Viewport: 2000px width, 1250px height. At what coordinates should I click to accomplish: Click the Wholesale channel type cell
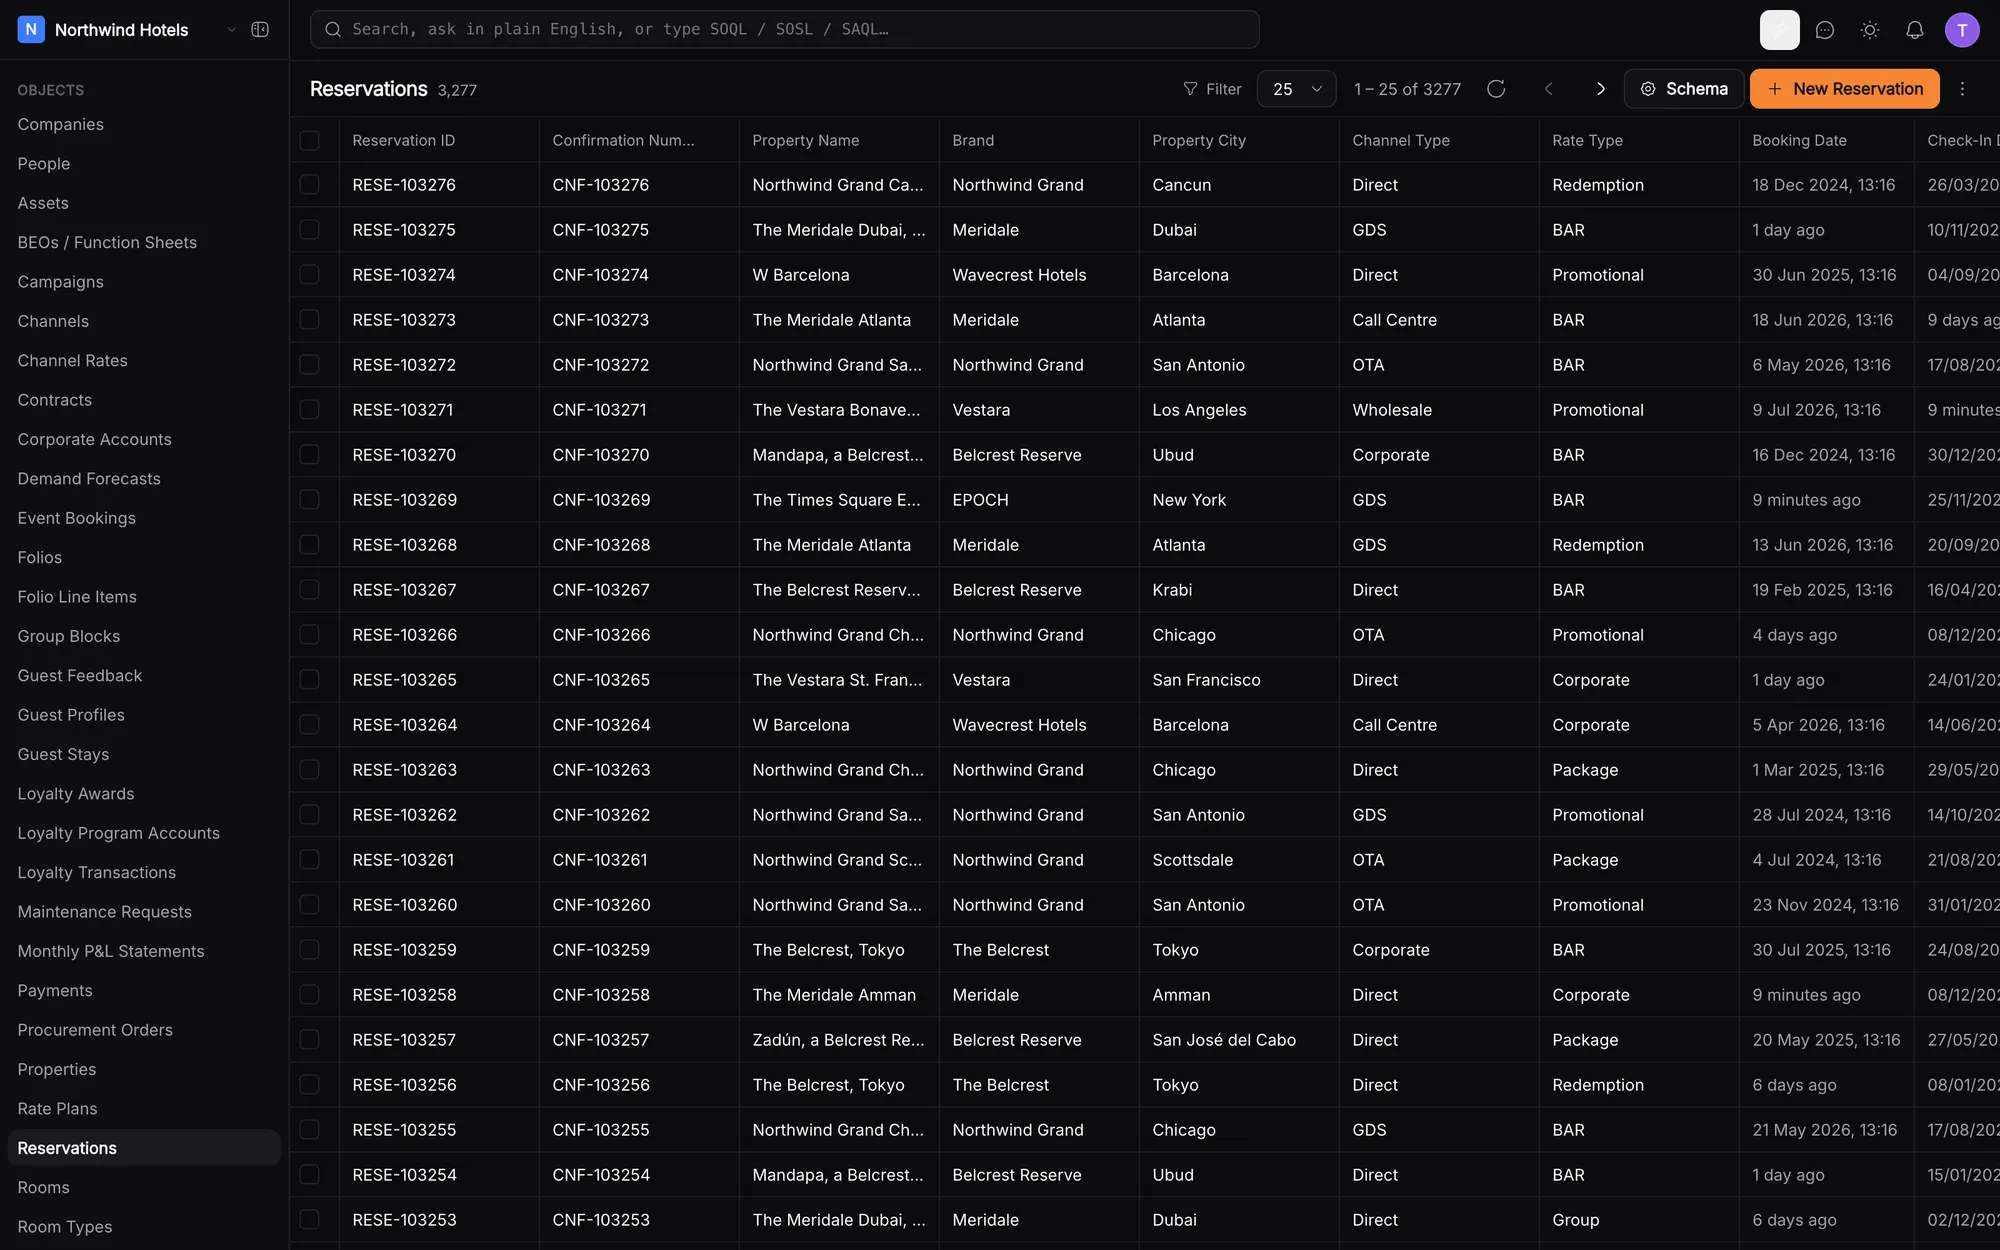tap(1392, 410)
